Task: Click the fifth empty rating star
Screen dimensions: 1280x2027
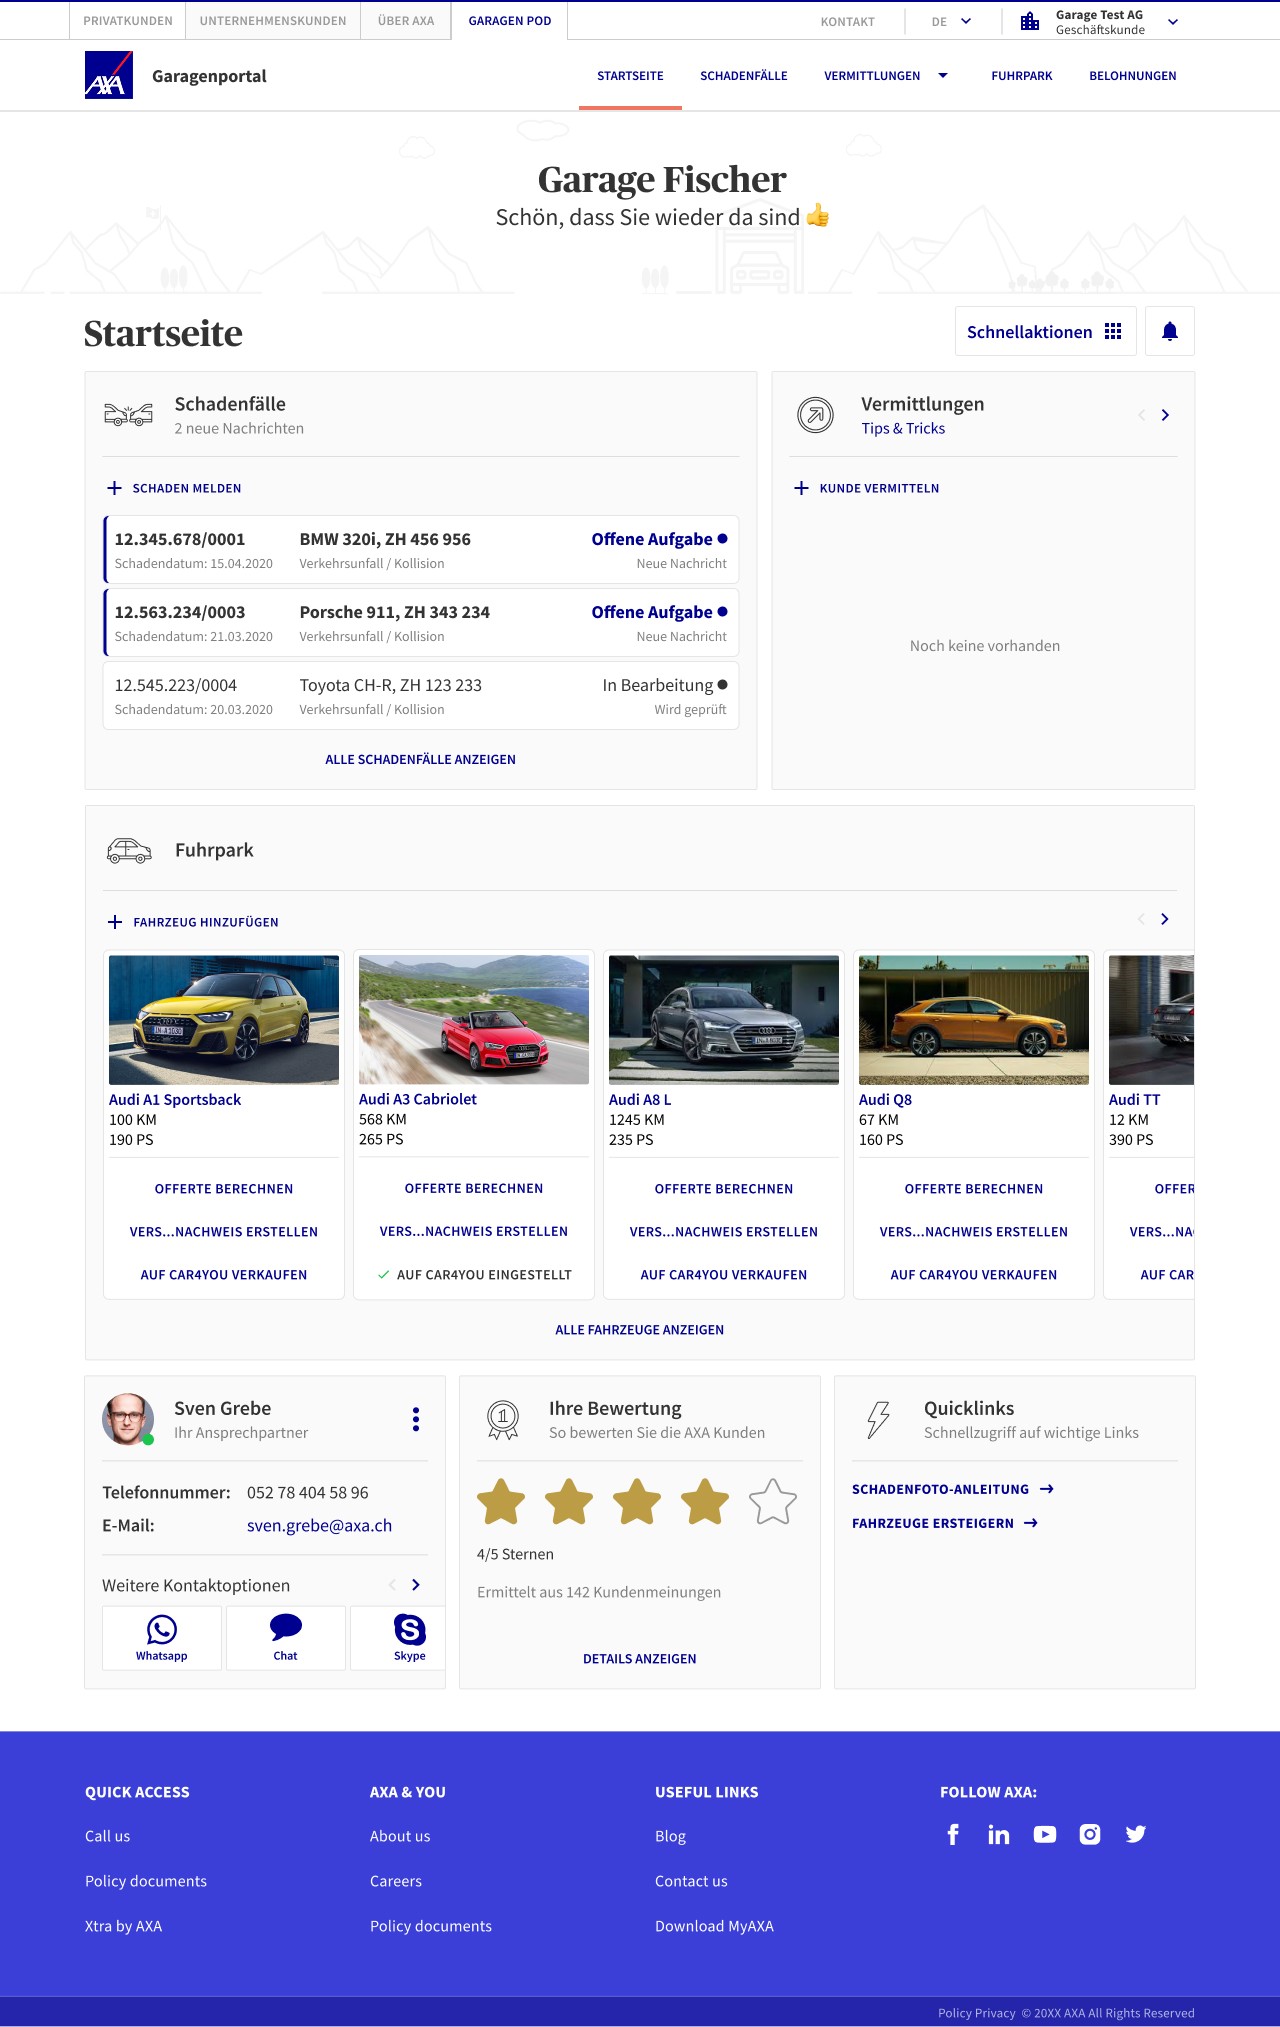Action: pos(773,1502)
